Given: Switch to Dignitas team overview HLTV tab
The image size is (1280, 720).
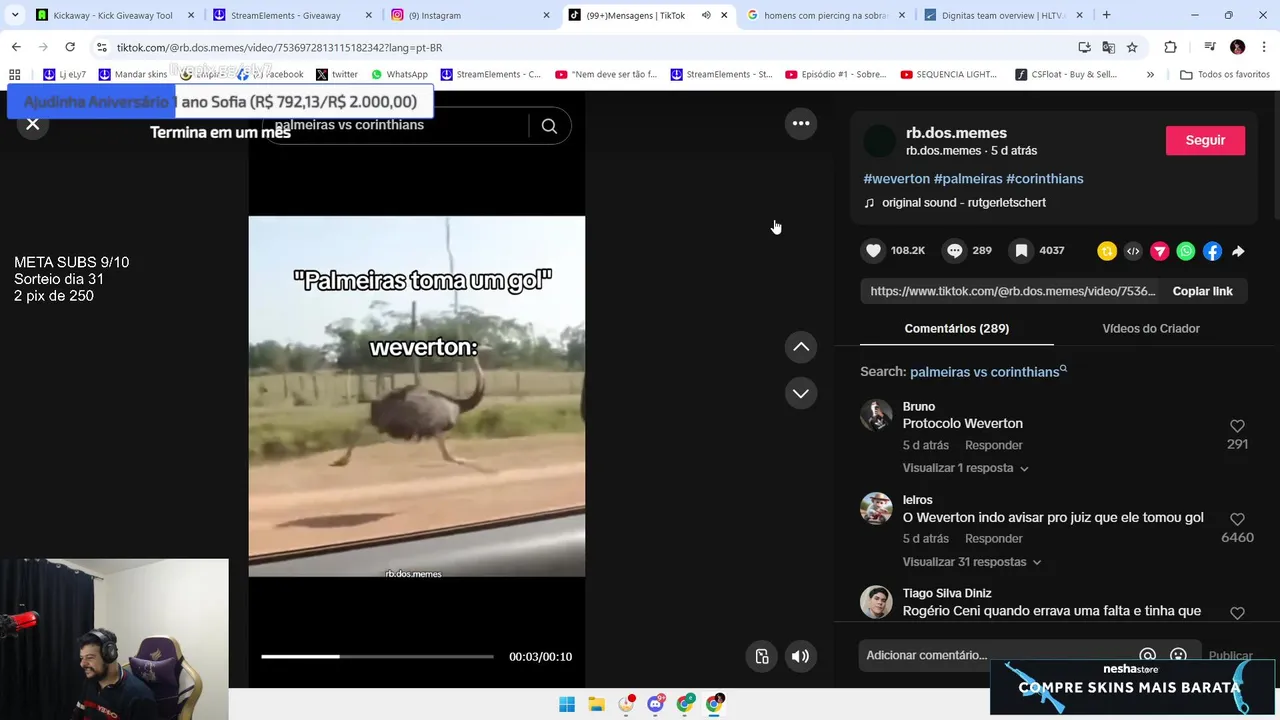Looking at the screenshot, I should [1004, 15].
